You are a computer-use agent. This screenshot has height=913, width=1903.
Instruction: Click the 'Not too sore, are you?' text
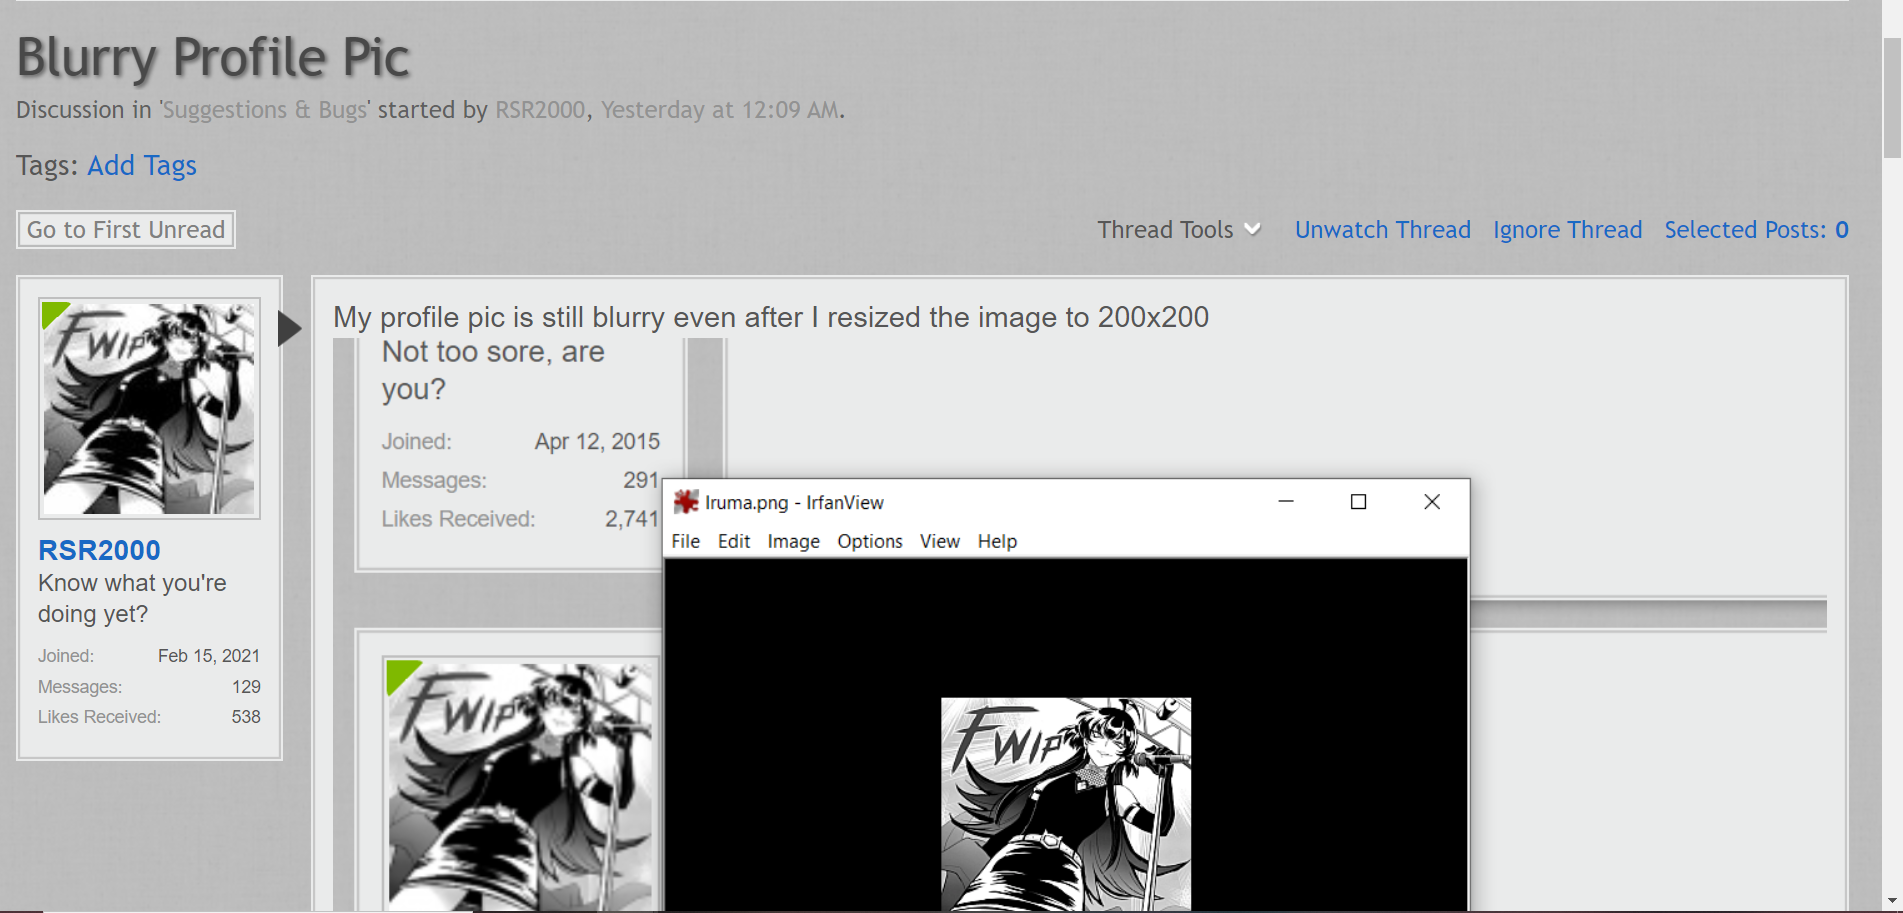tap(493, 370)
